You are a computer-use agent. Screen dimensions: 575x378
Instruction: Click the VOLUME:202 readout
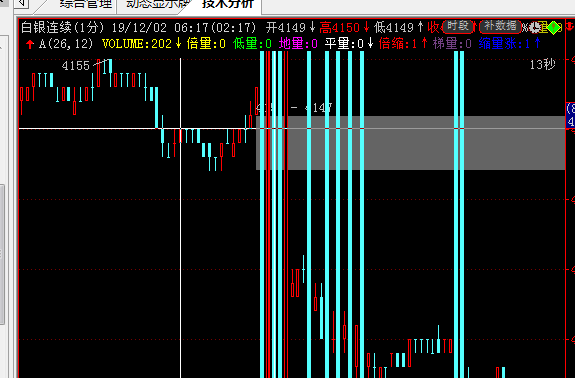pyautogui.click(x=137, y=44)
